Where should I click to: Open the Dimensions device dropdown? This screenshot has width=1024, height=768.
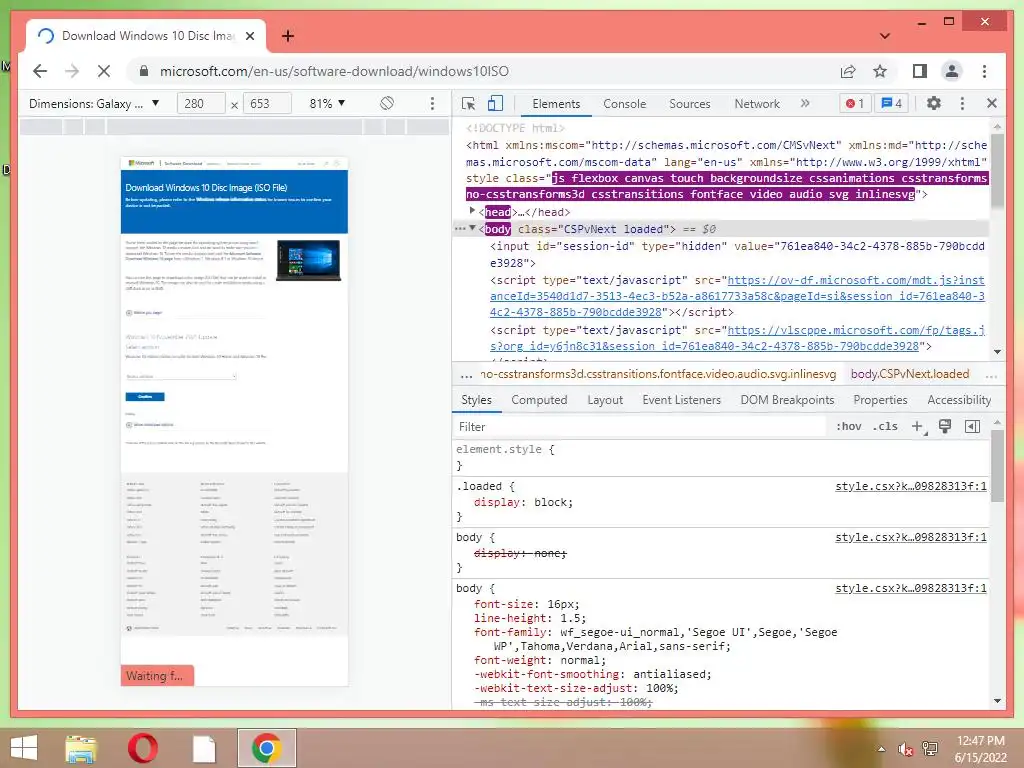coord(94,103)
